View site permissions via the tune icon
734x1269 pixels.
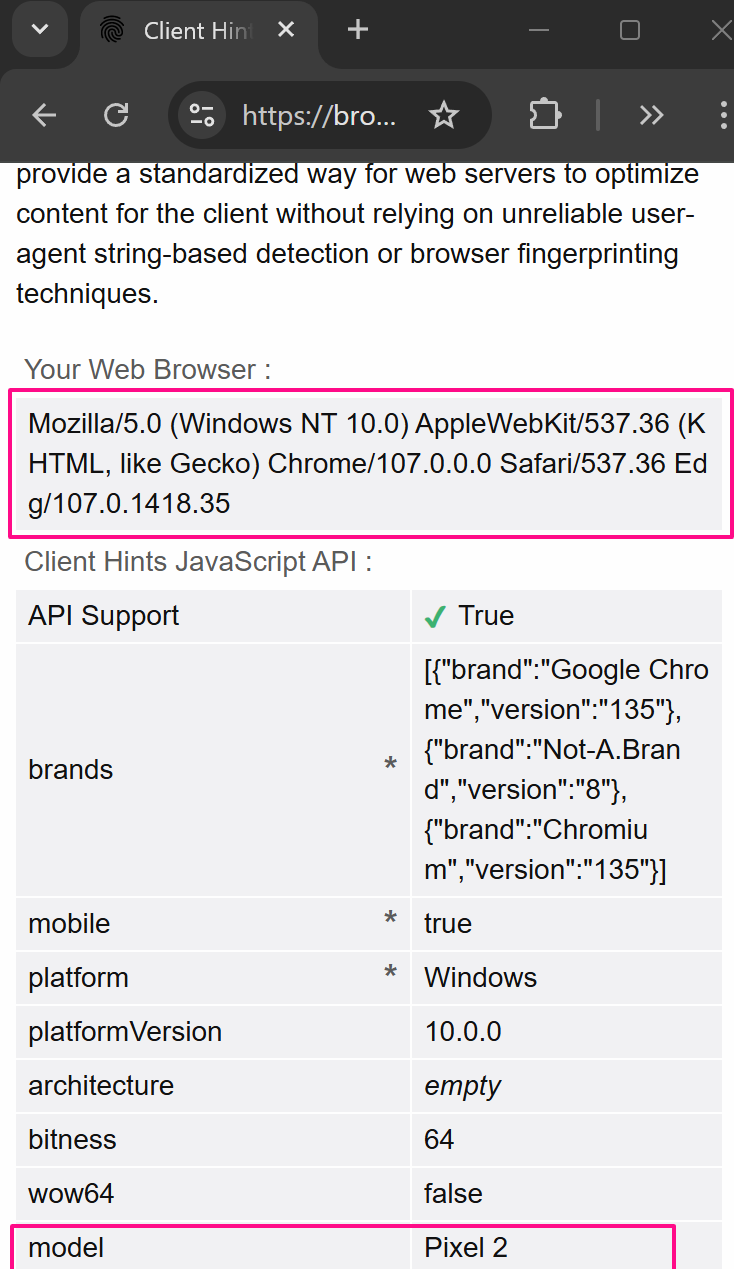click(x=201, y=115)
